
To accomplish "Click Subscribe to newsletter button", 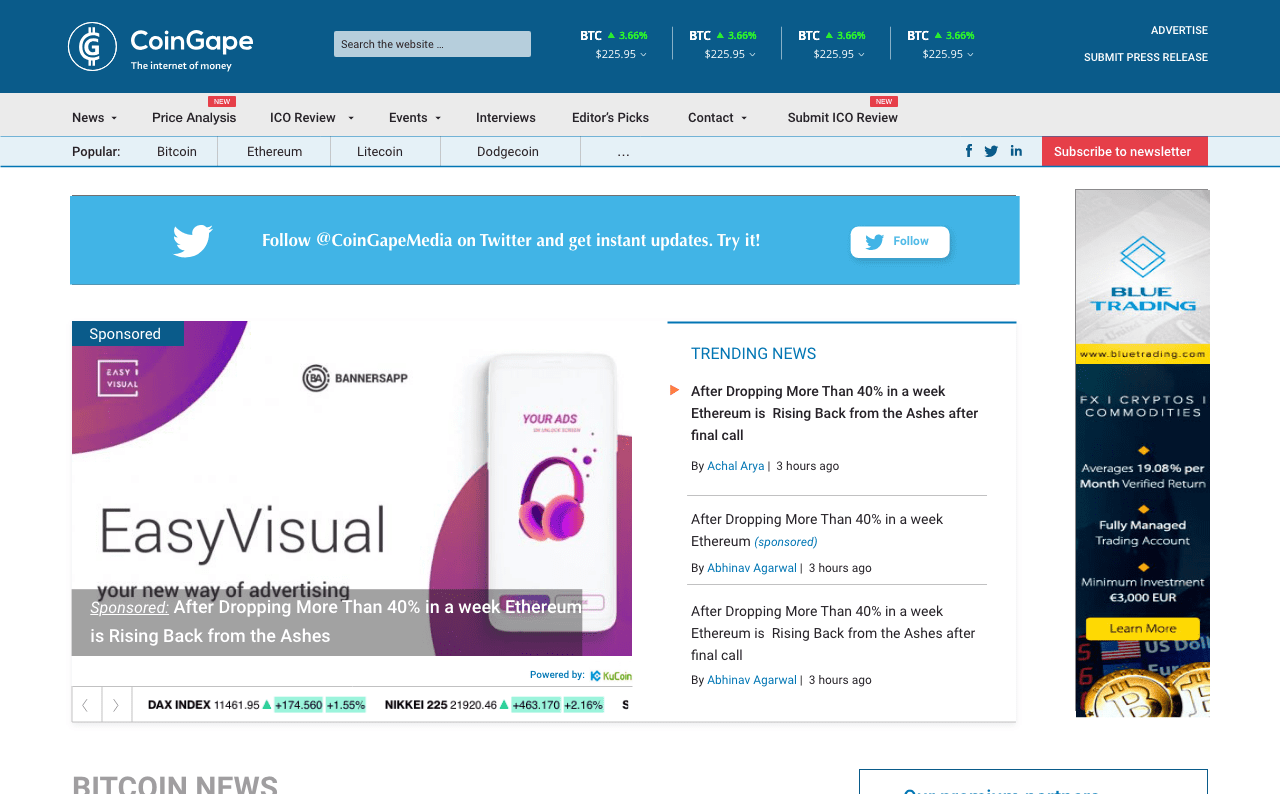I will (1124, 151).
